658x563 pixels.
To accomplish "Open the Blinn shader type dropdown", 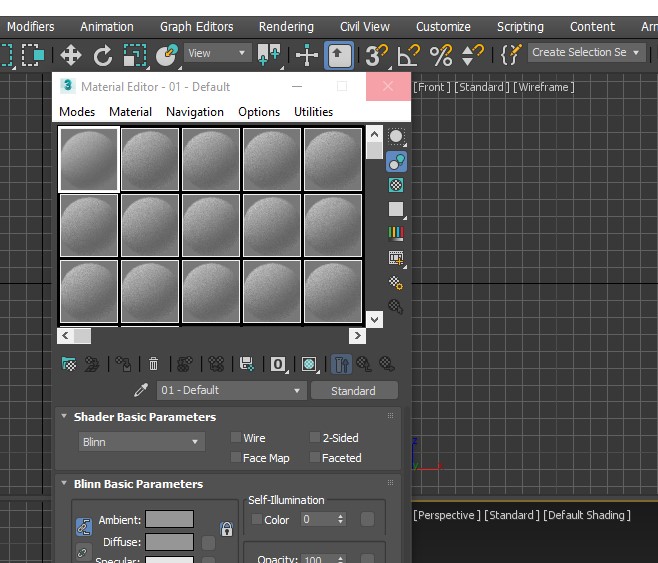I will tap(142, 442).
